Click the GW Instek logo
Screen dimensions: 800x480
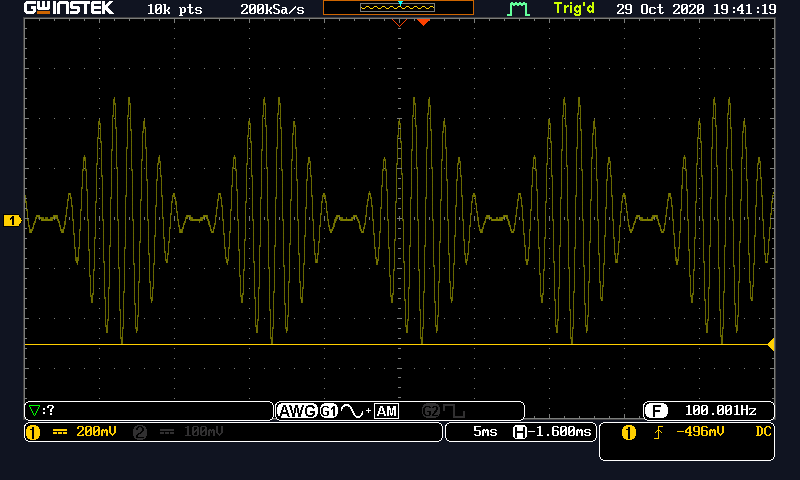click(x=69, y=8)
